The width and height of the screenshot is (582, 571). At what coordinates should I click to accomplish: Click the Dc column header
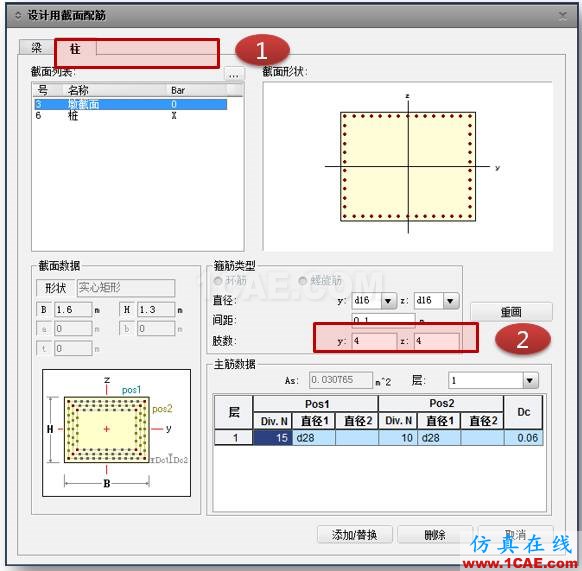pyautogui.click(x=523, y=412)
